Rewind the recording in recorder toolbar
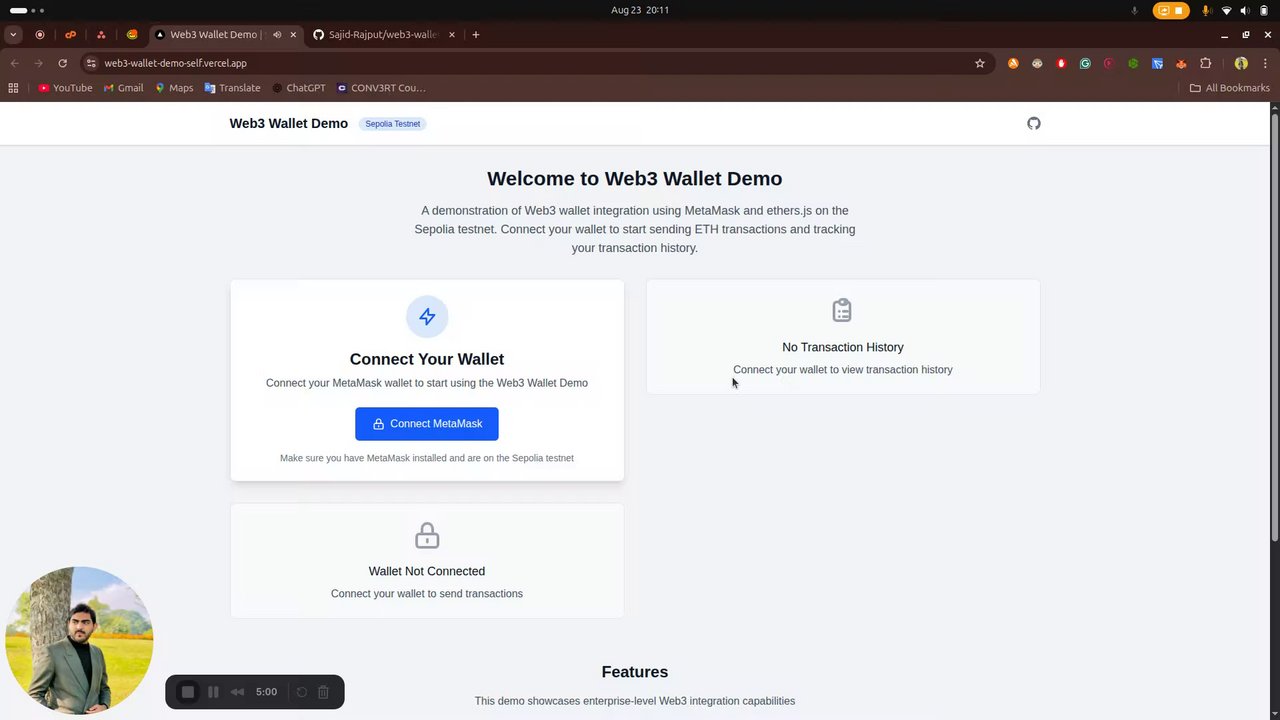The image size is (1280, 720). (x=237, y=692)
